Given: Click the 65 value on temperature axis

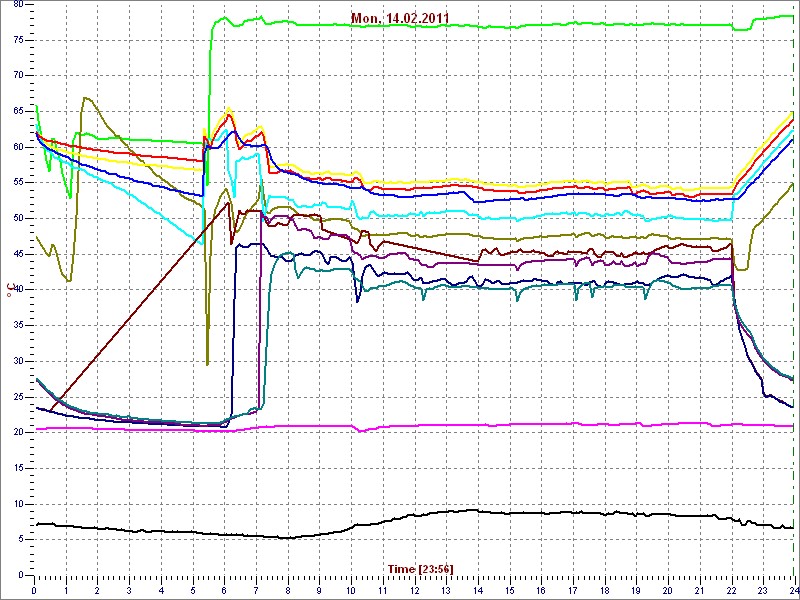Looking at the screenshot, I should tap(16, 111).
